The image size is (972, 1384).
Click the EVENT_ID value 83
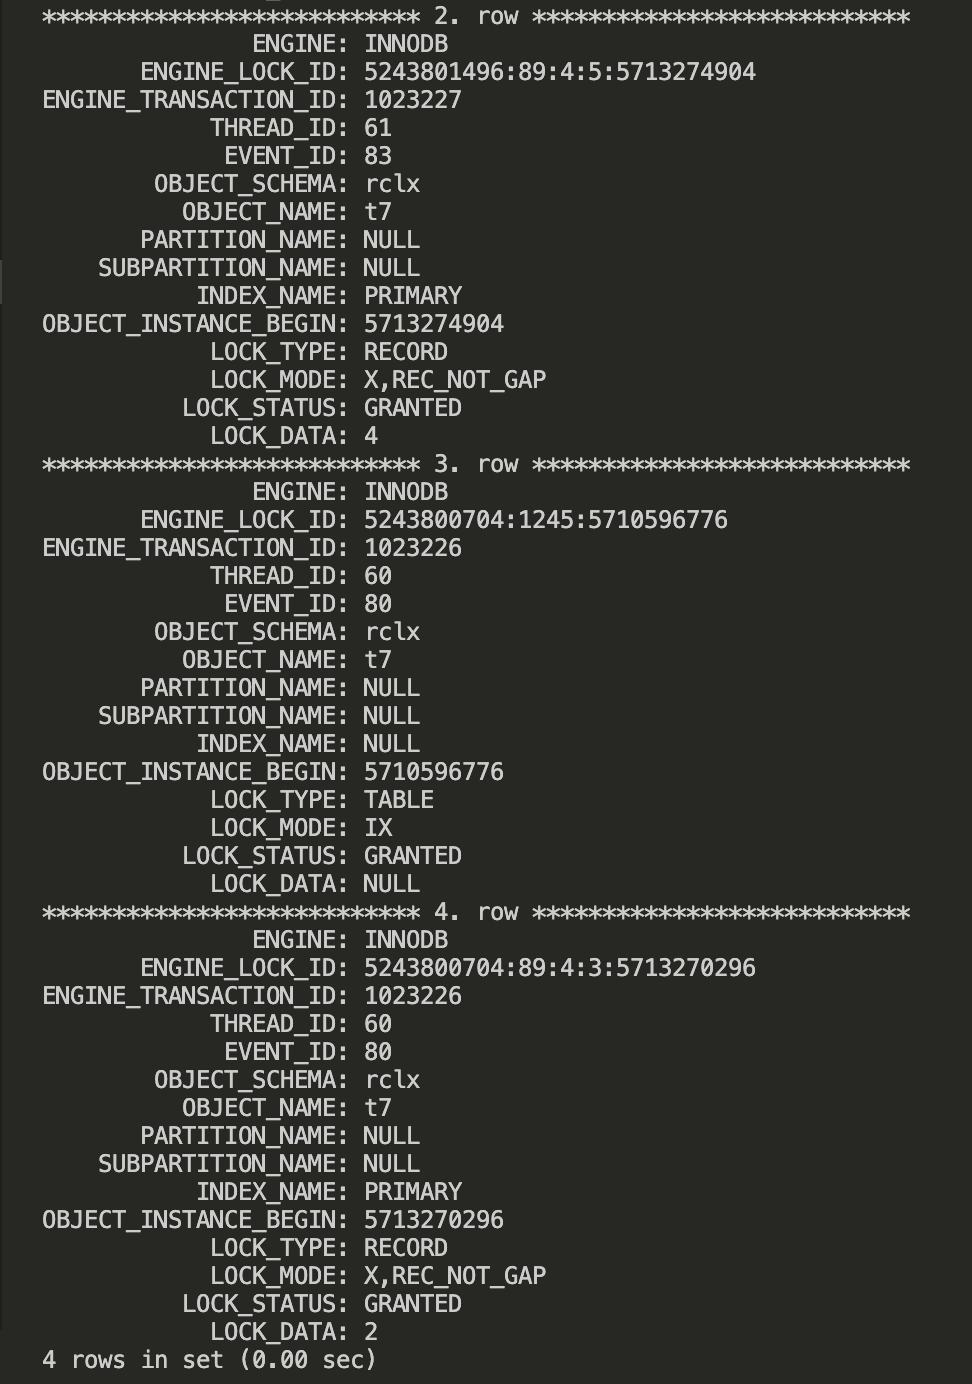click(377, 156)
